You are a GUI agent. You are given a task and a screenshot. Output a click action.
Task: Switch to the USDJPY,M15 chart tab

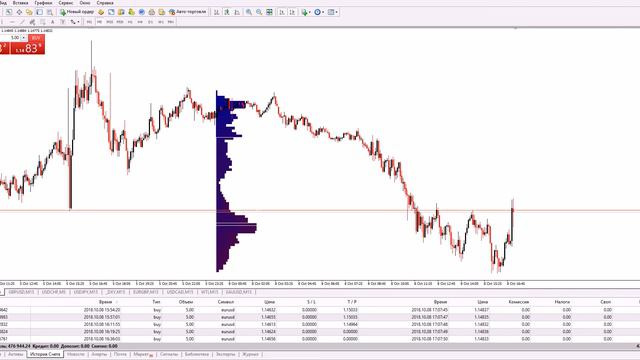point(86,292)
